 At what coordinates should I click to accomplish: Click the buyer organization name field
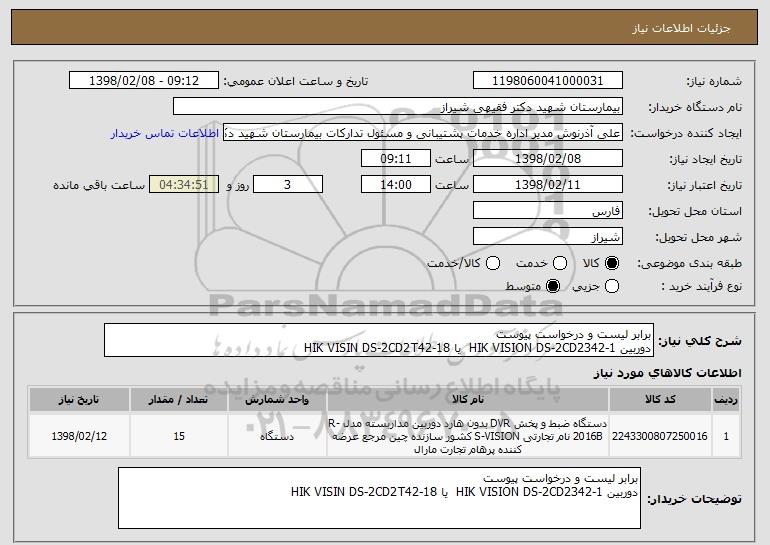coord(398,107)
